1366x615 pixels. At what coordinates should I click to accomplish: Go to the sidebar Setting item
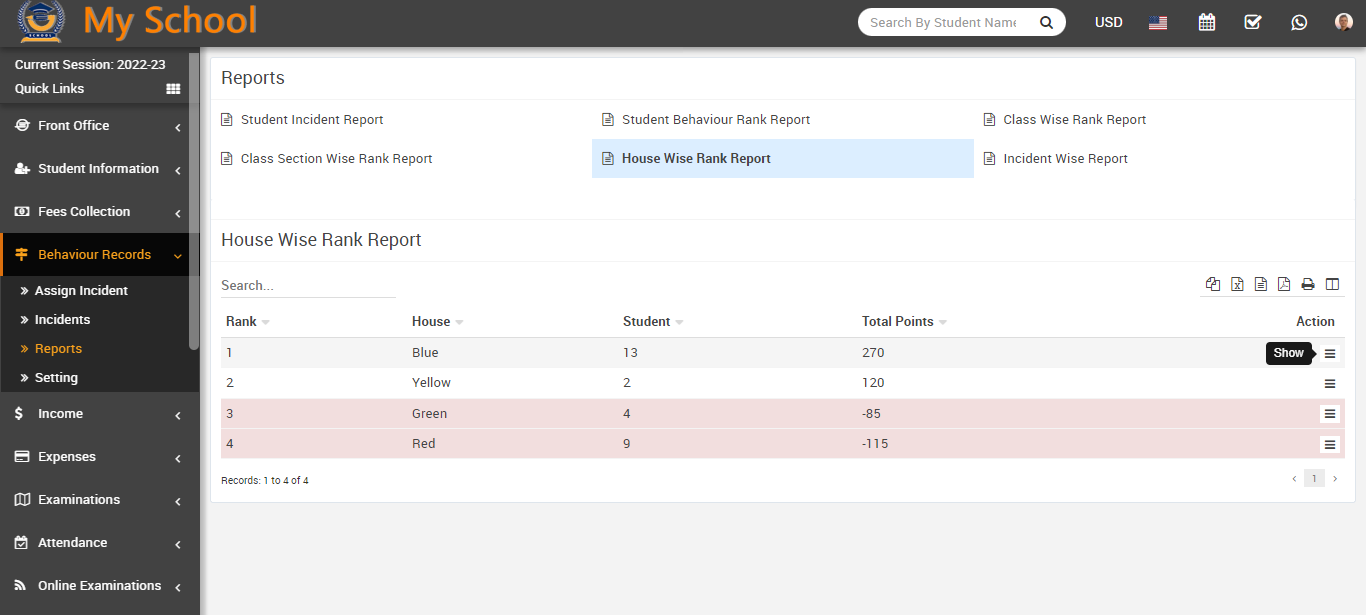point(56,378)
